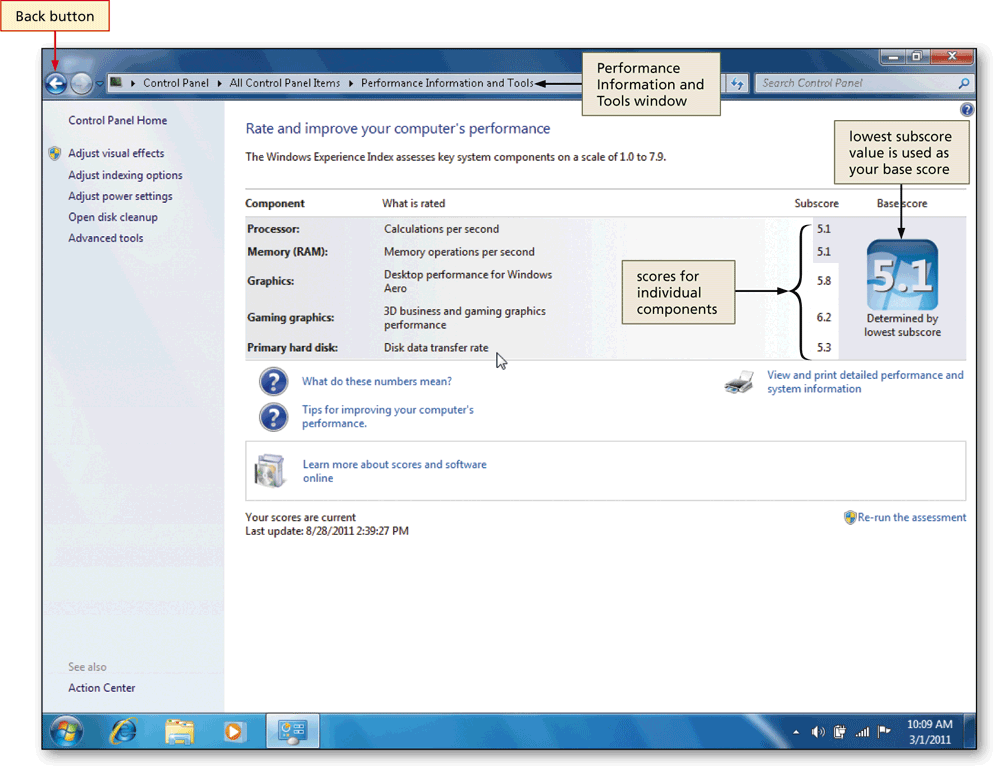Launch Windows Media Player from the taskbar
This screenshot has height=768, width=995.
(x=233, y=732)
